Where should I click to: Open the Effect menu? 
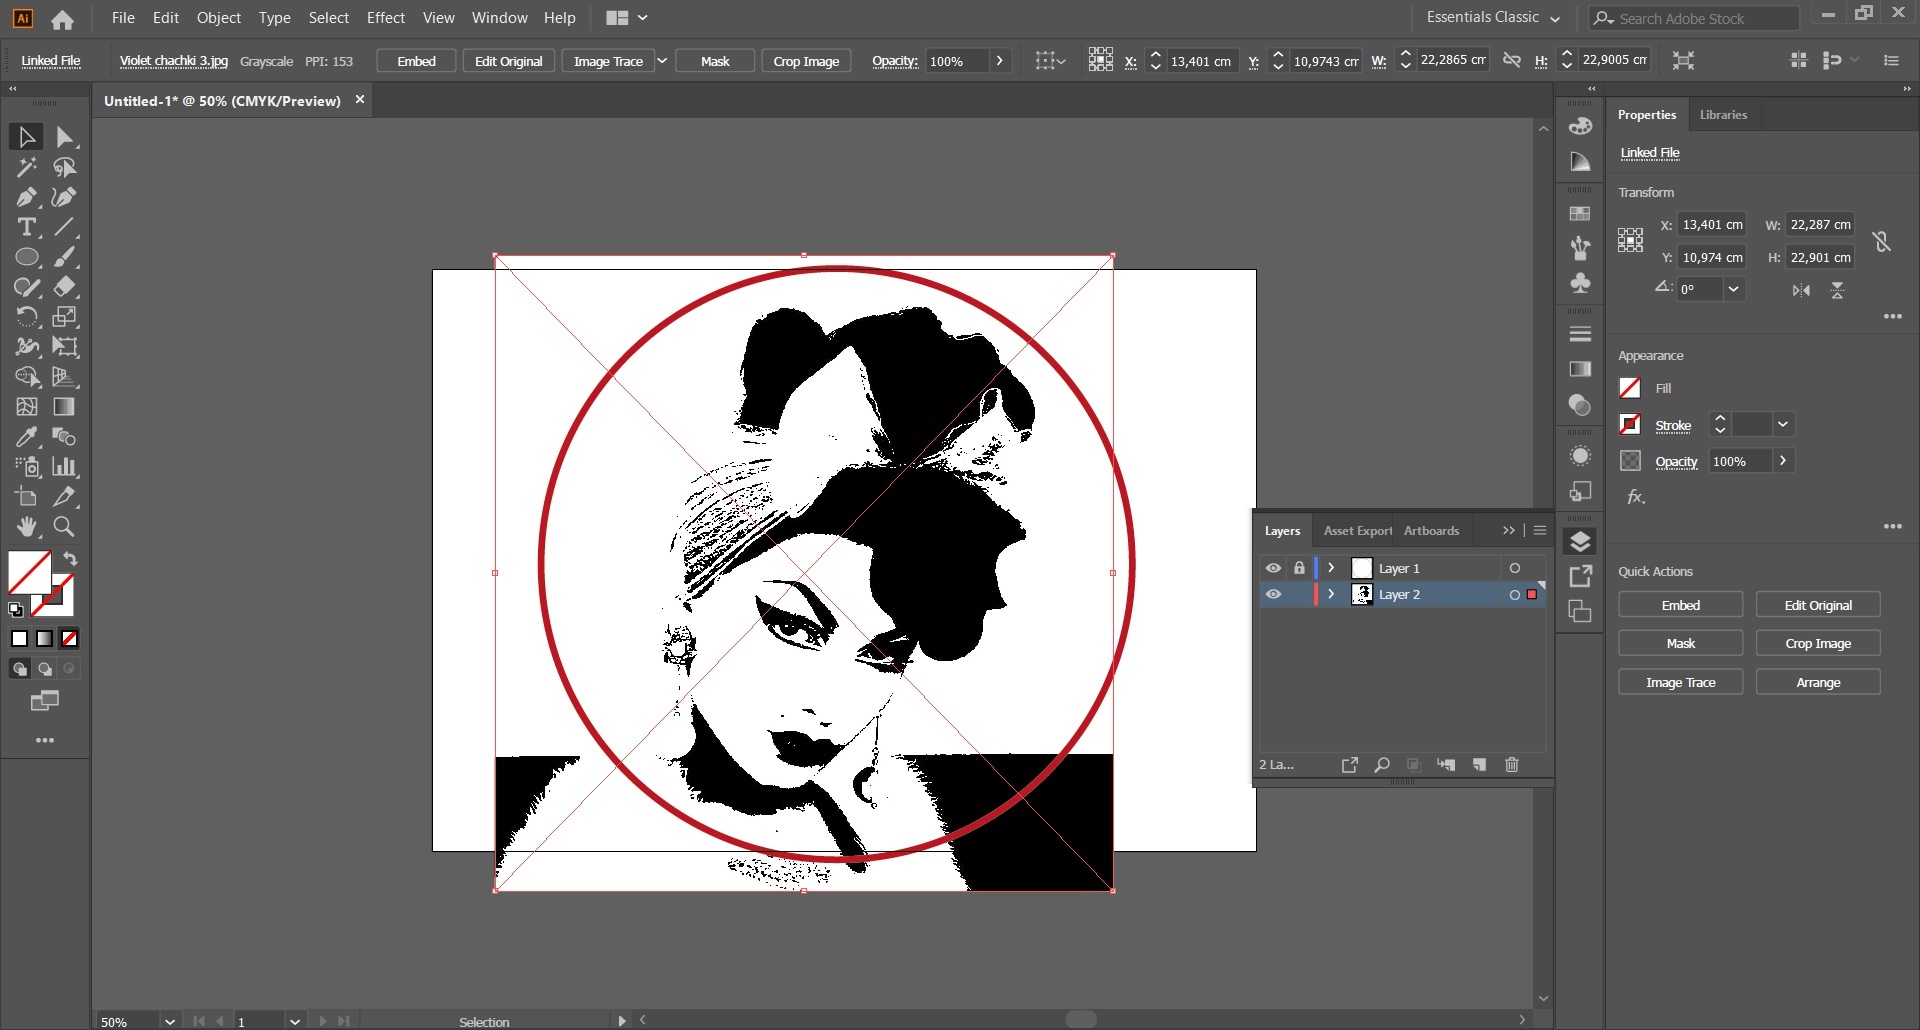(x=386, y=18)
